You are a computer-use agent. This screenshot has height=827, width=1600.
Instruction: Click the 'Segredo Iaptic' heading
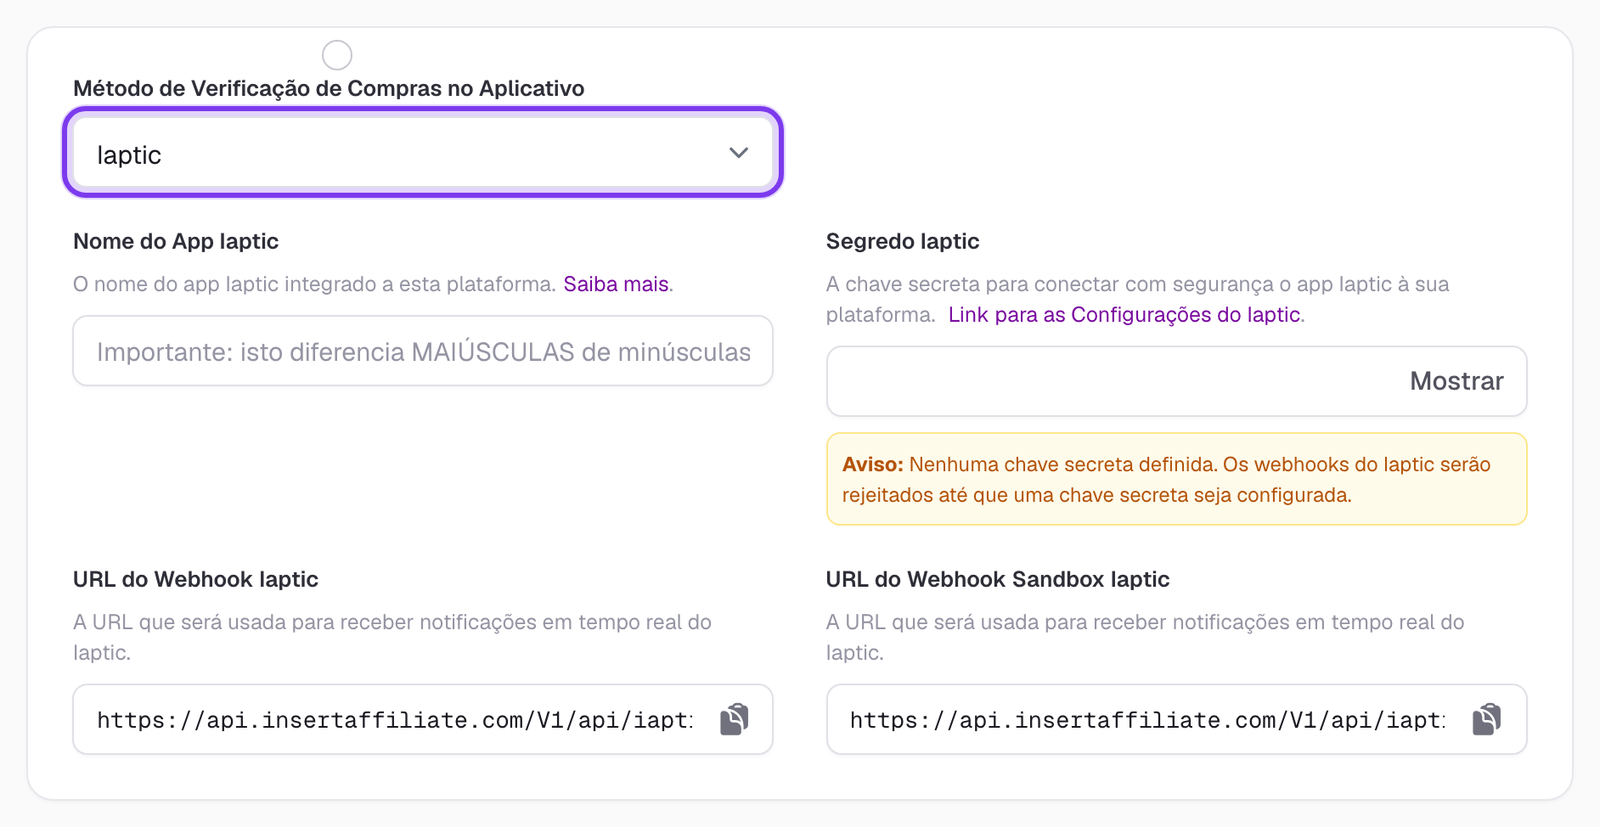click(903, 241)
